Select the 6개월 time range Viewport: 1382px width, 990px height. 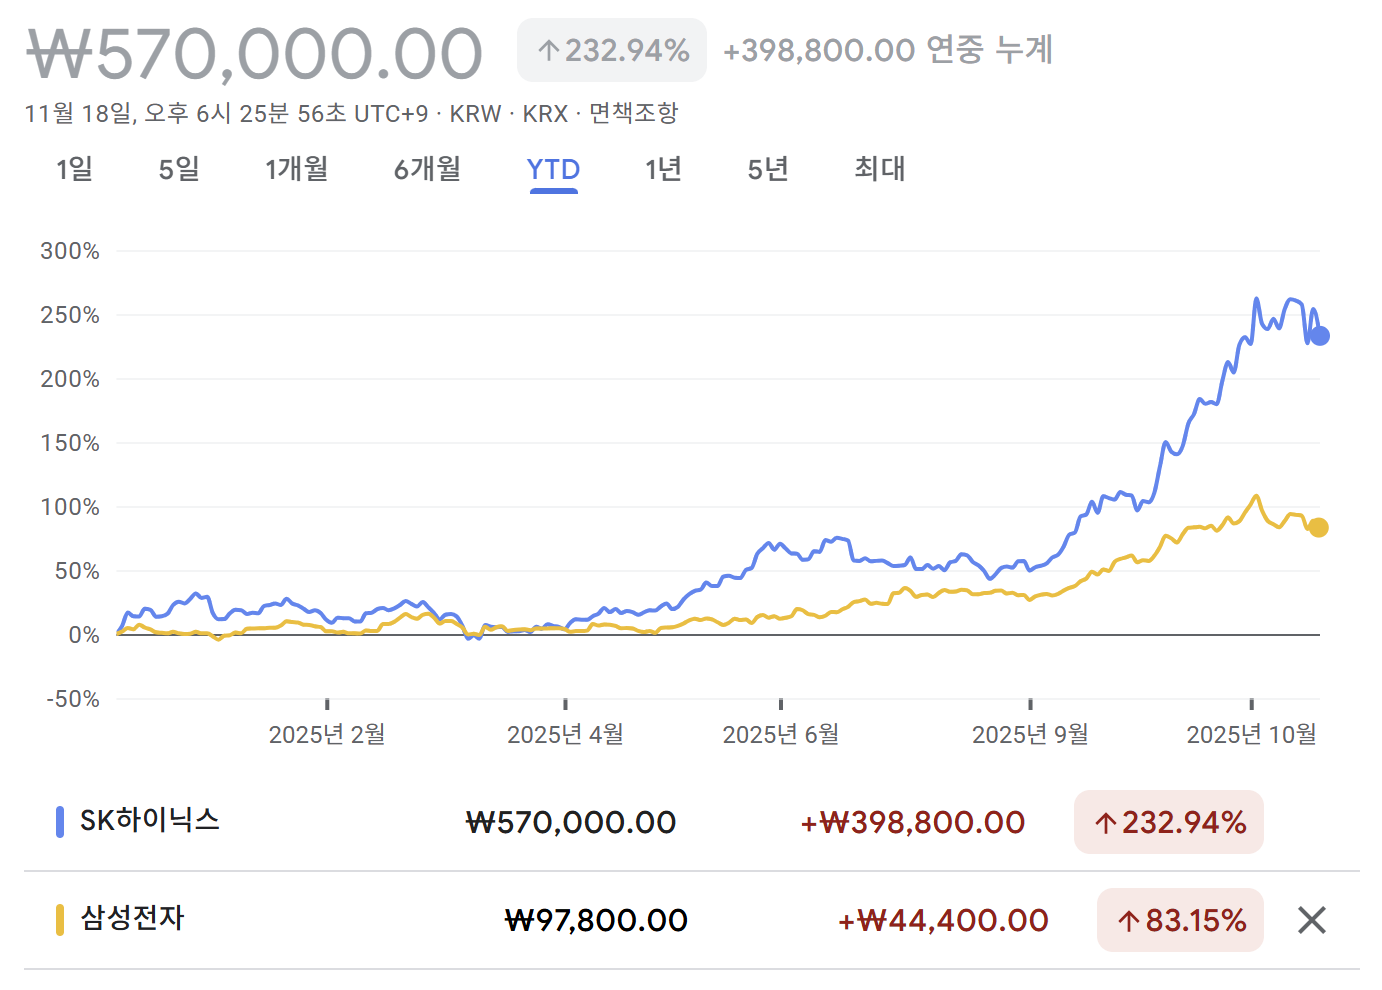point(427,169)
